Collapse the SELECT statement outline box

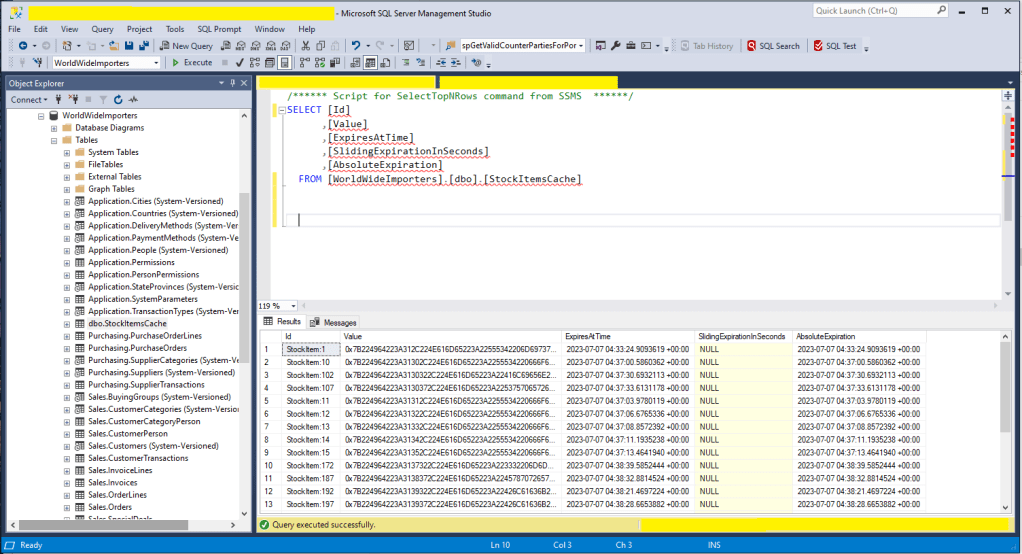tap(281, 110)
